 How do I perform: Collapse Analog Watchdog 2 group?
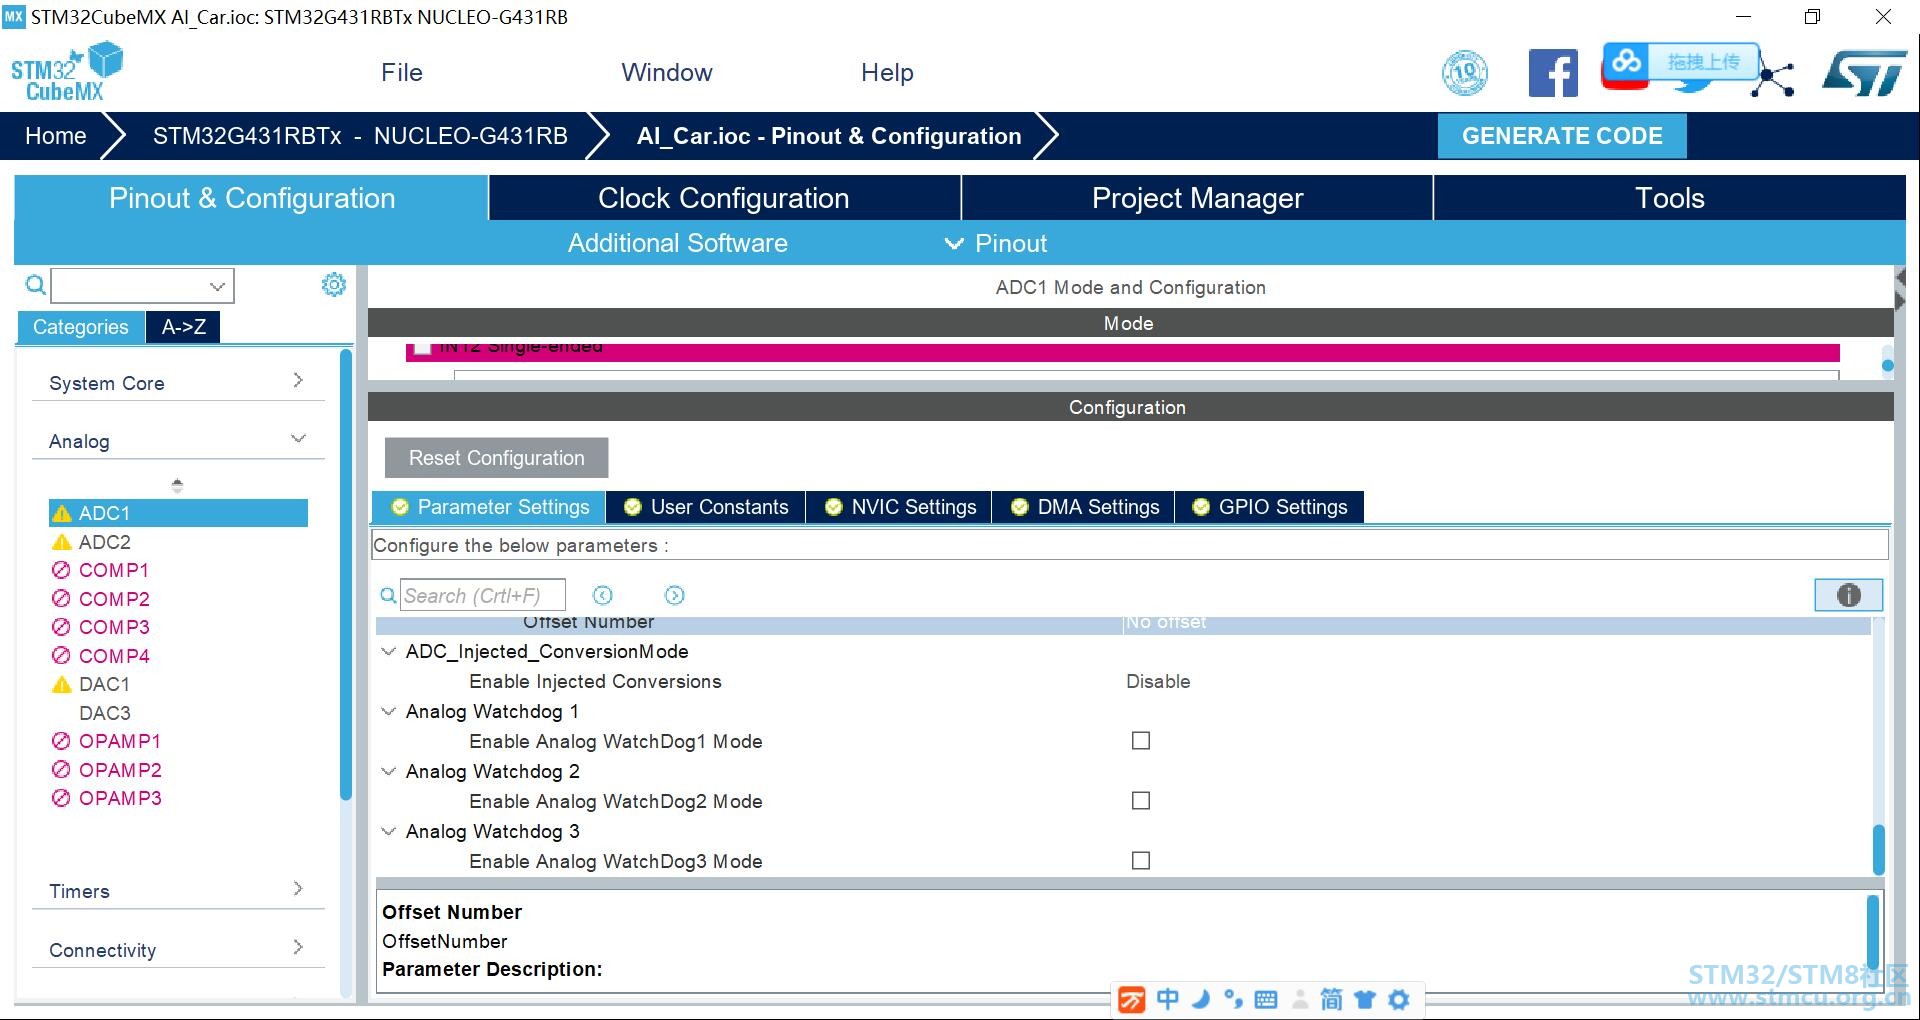(x=389, y=772)
